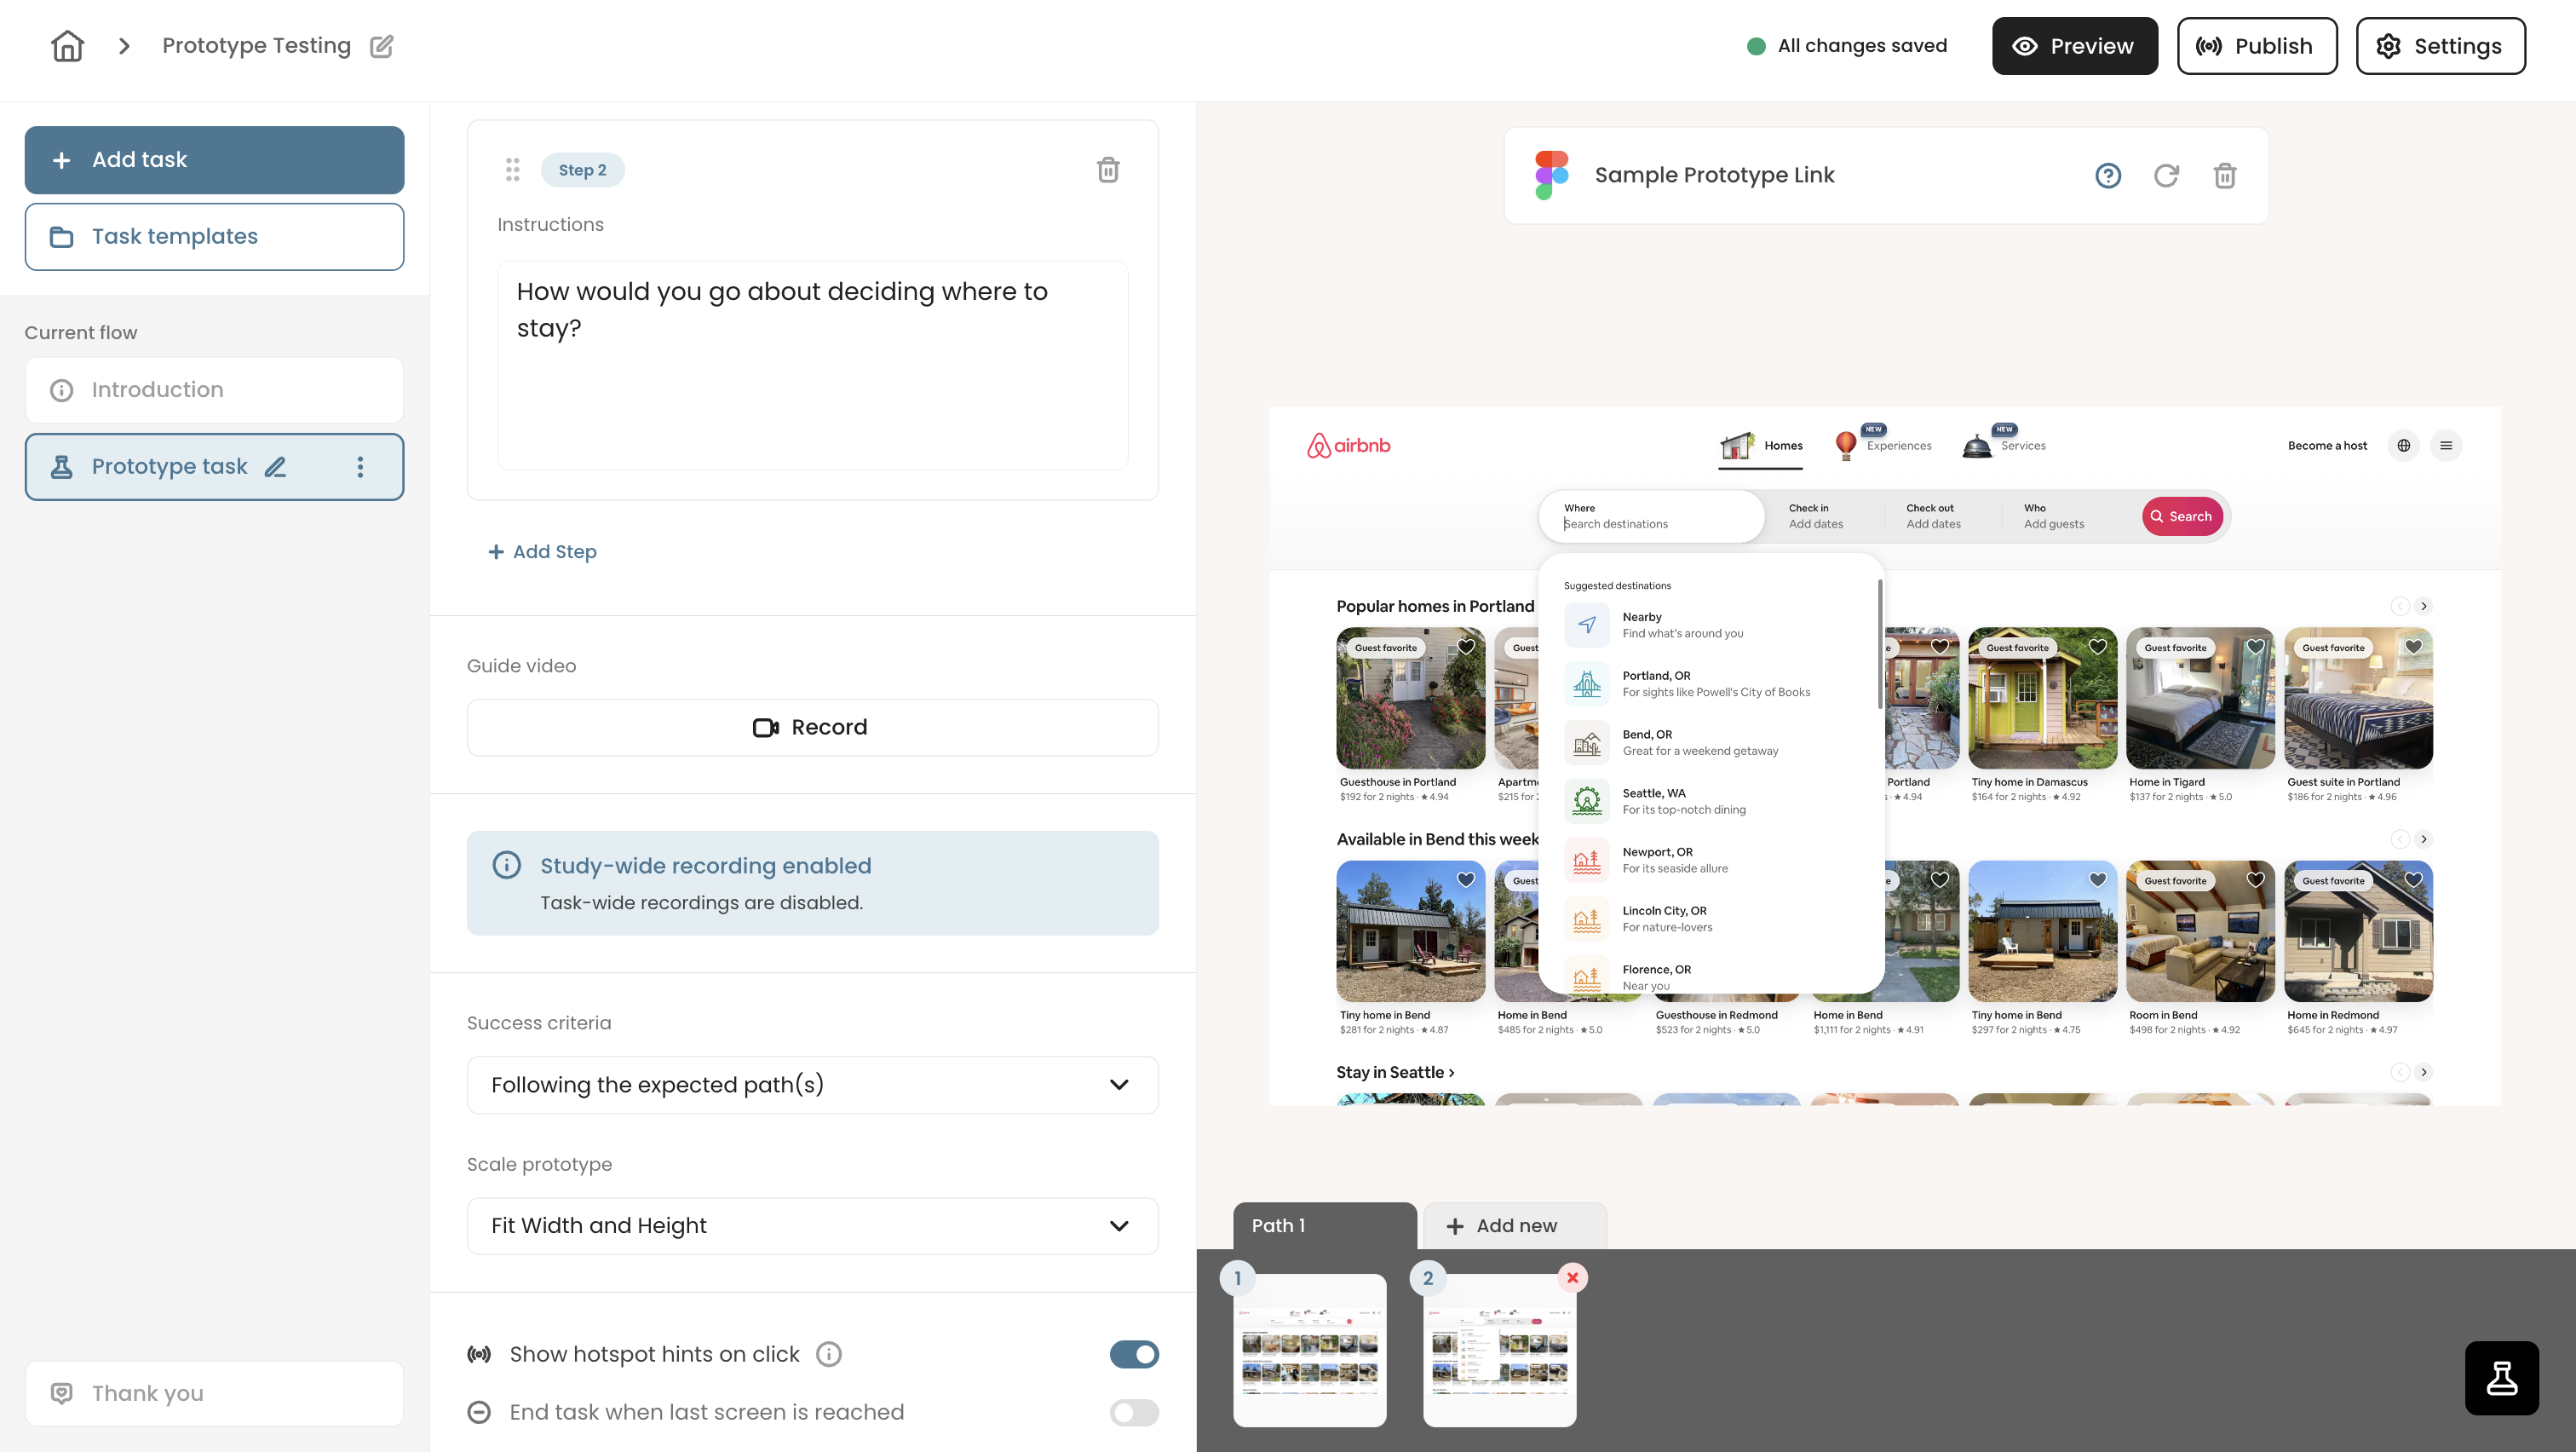Add new path tab
Screen dimensions: 2576x1452
[x=1514, y=1226]
